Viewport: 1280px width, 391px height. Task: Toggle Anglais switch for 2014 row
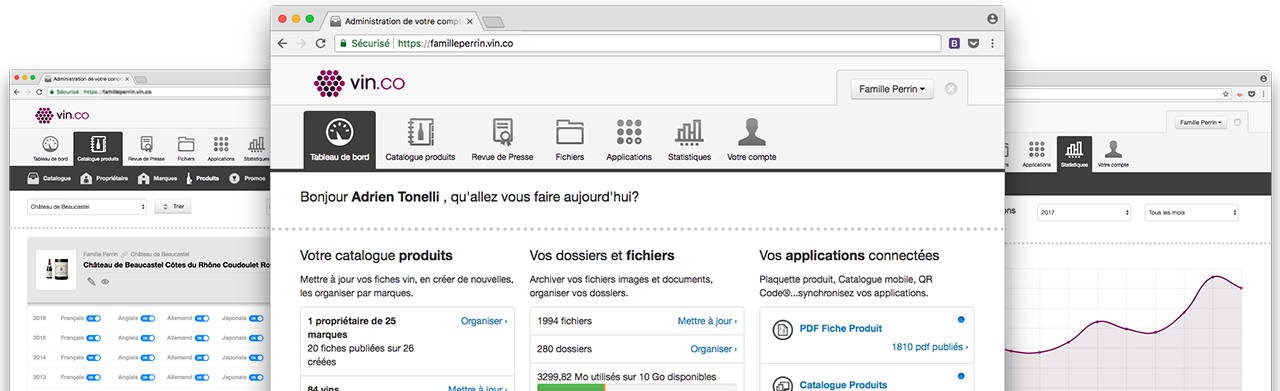[x=149, y=357]
